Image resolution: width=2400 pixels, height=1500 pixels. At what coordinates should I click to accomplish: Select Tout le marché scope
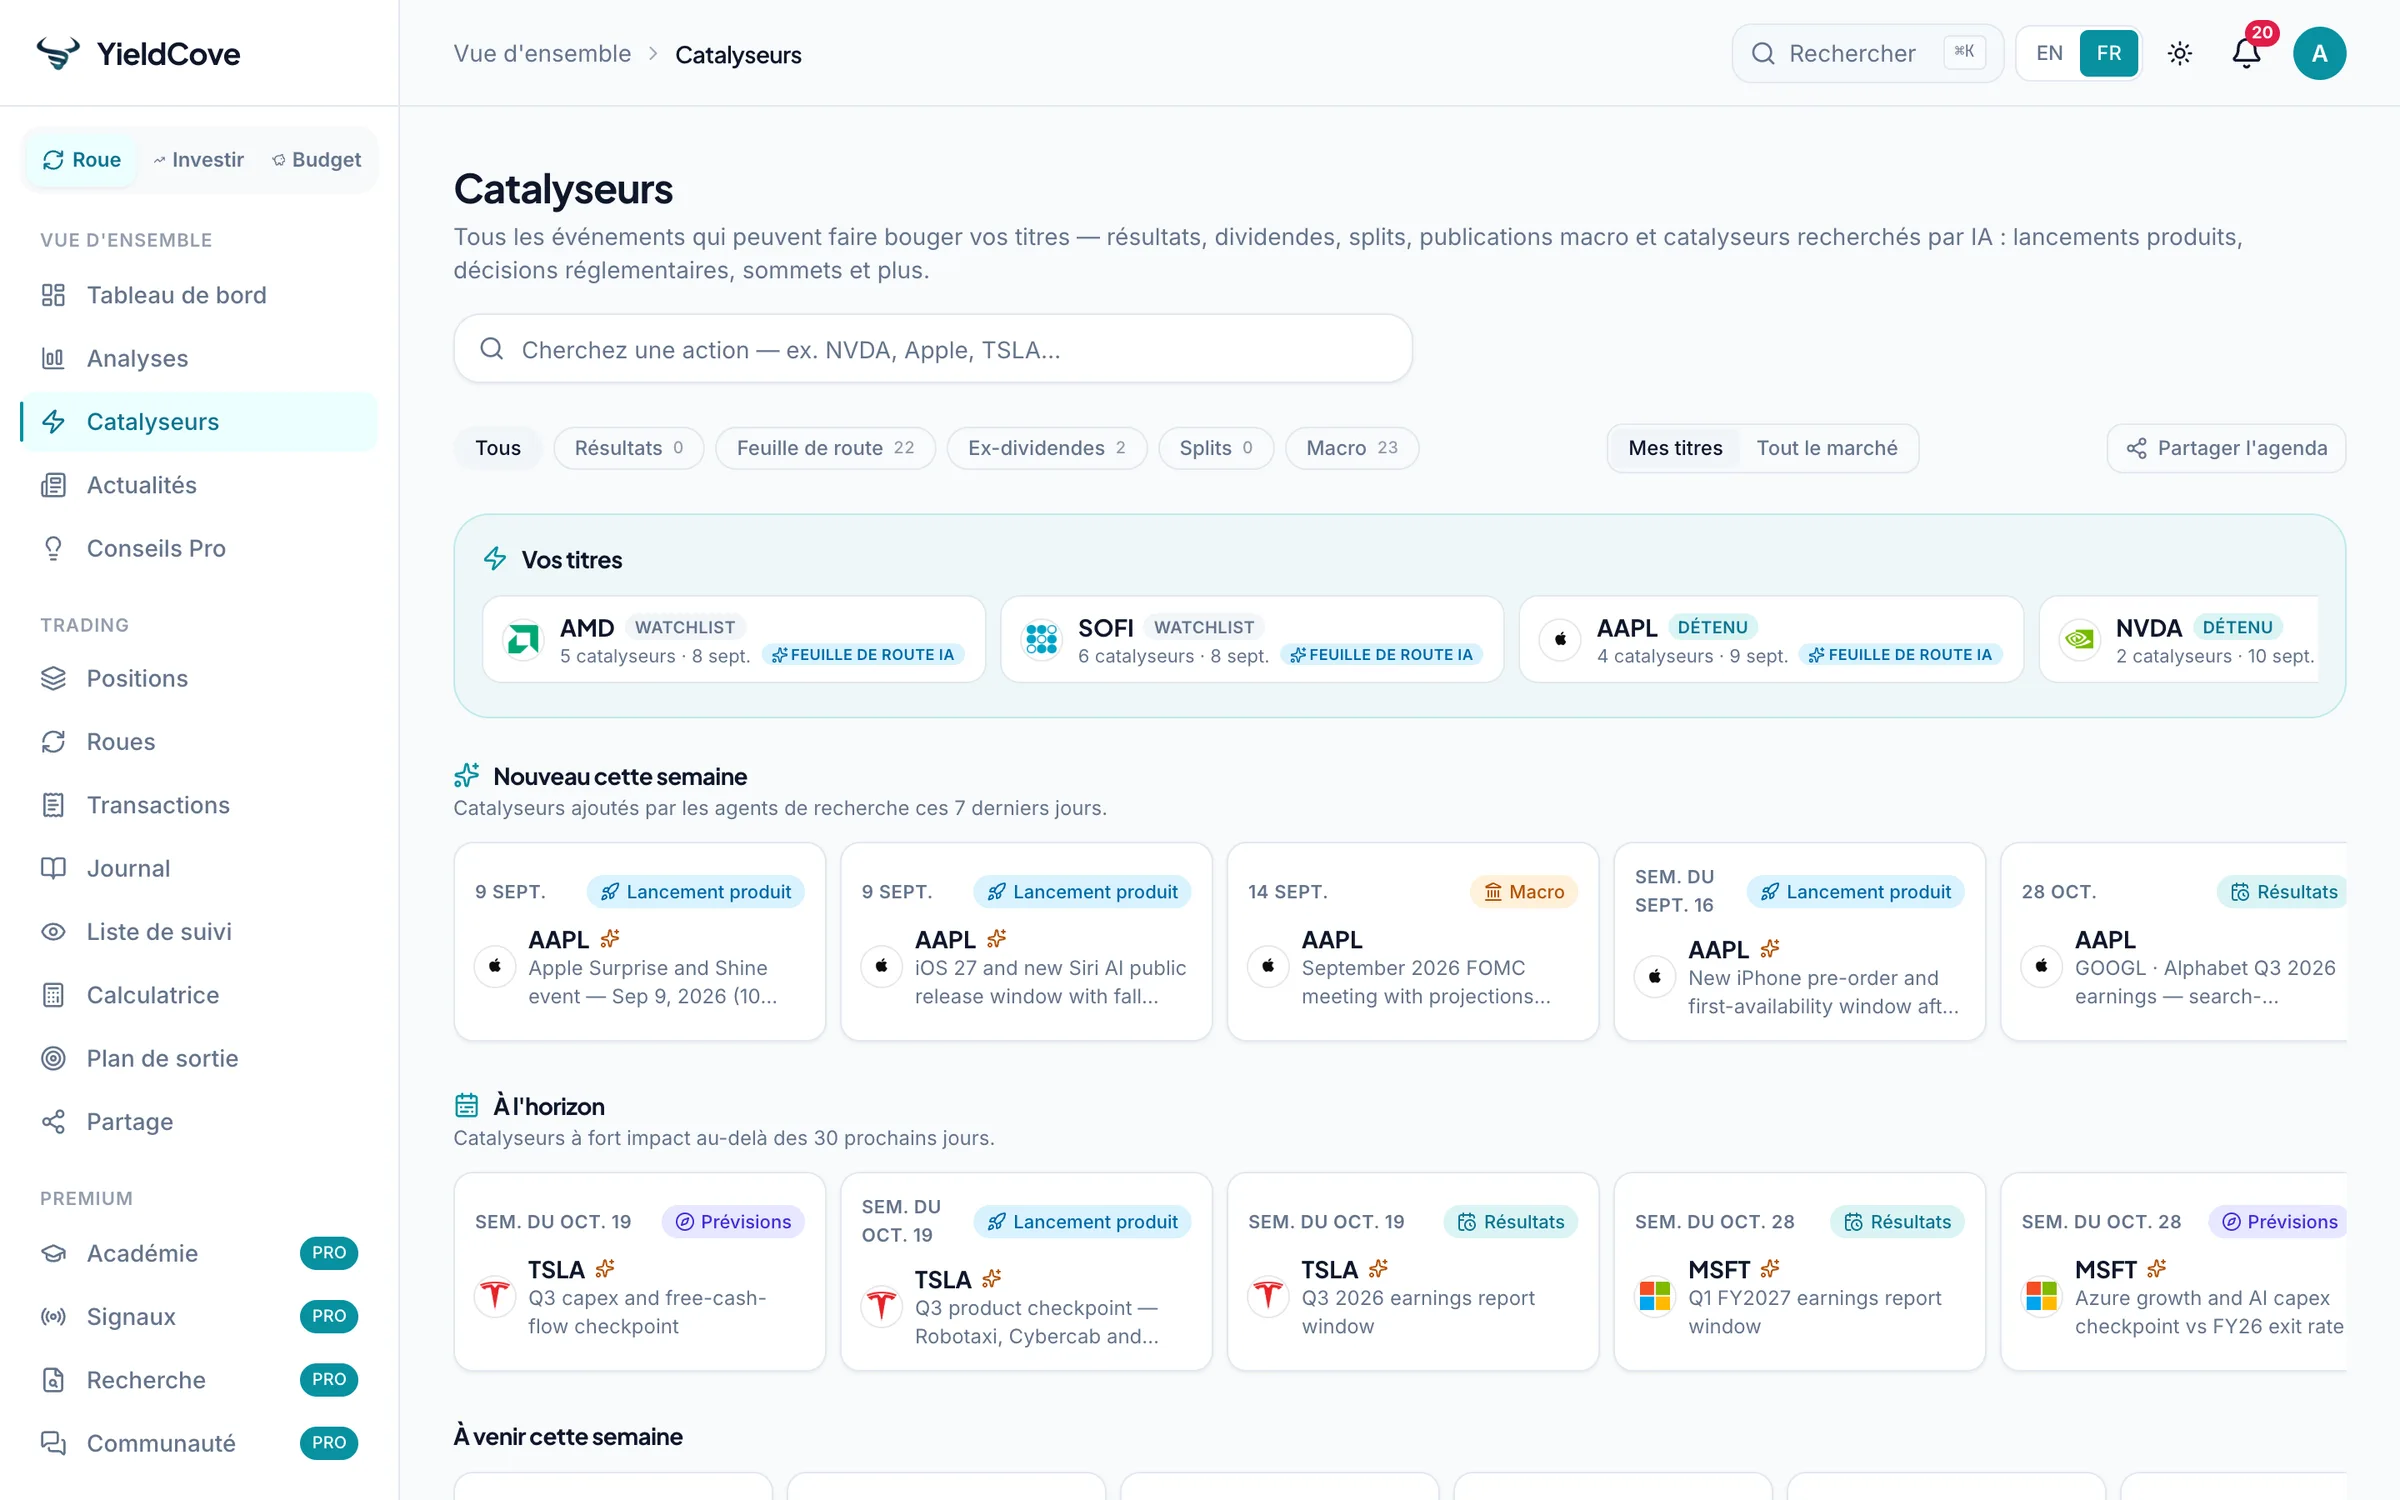pyautogui.click(x=1827, y=448)
